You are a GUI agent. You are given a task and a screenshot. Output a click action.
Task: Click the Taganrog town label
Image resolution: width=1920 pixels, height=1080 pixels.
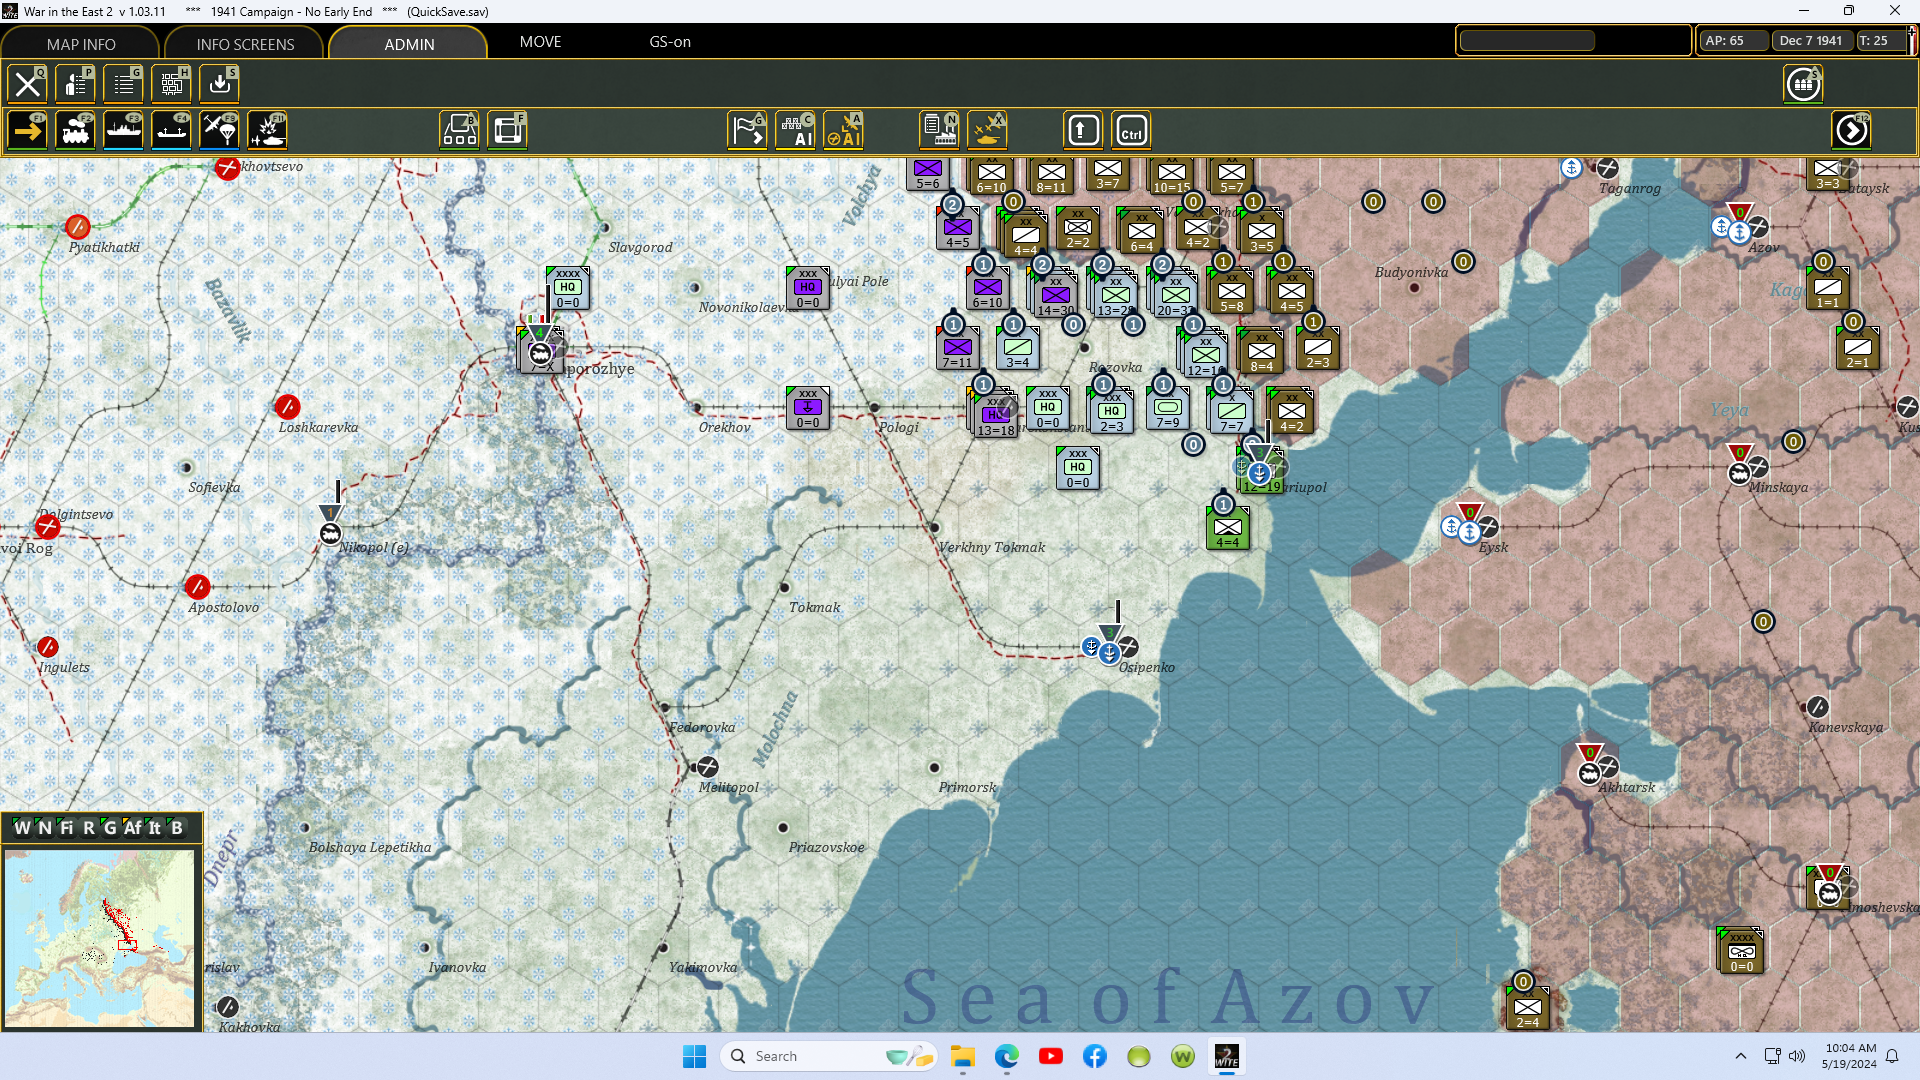click(x=1629, y=188)
